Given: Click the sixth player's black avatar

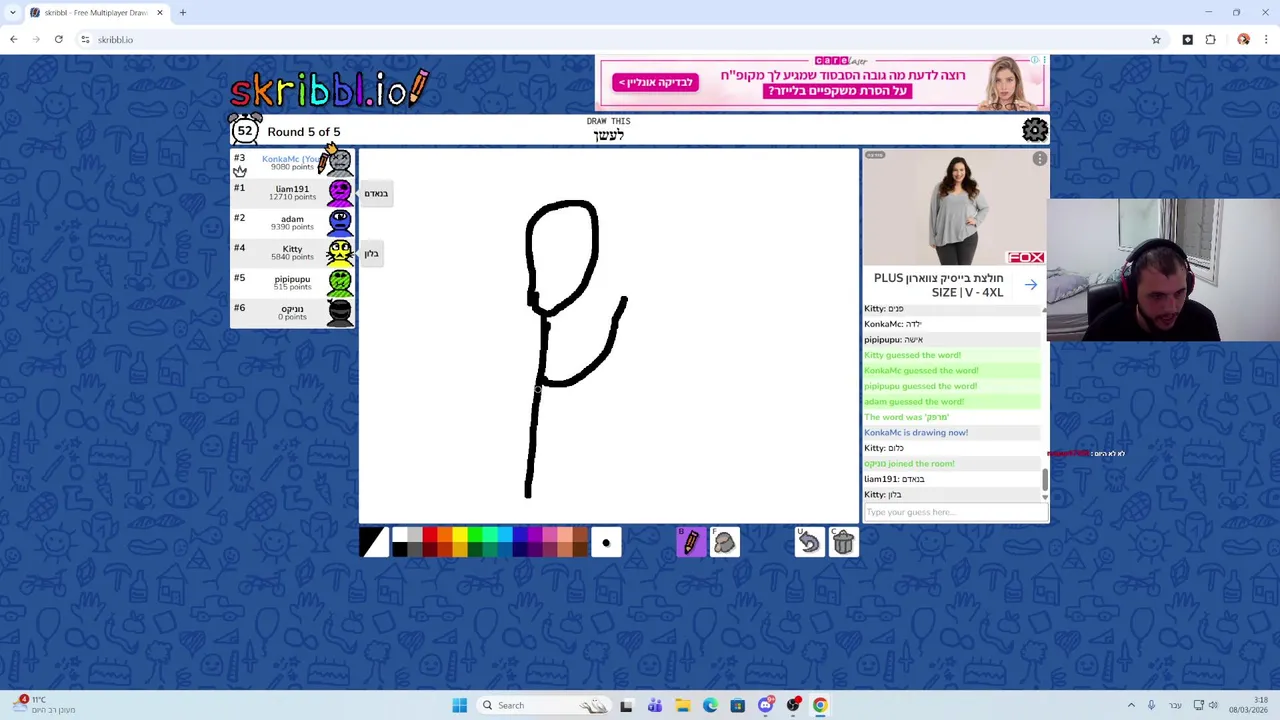Looking at the screenshot, I should 340,312.
